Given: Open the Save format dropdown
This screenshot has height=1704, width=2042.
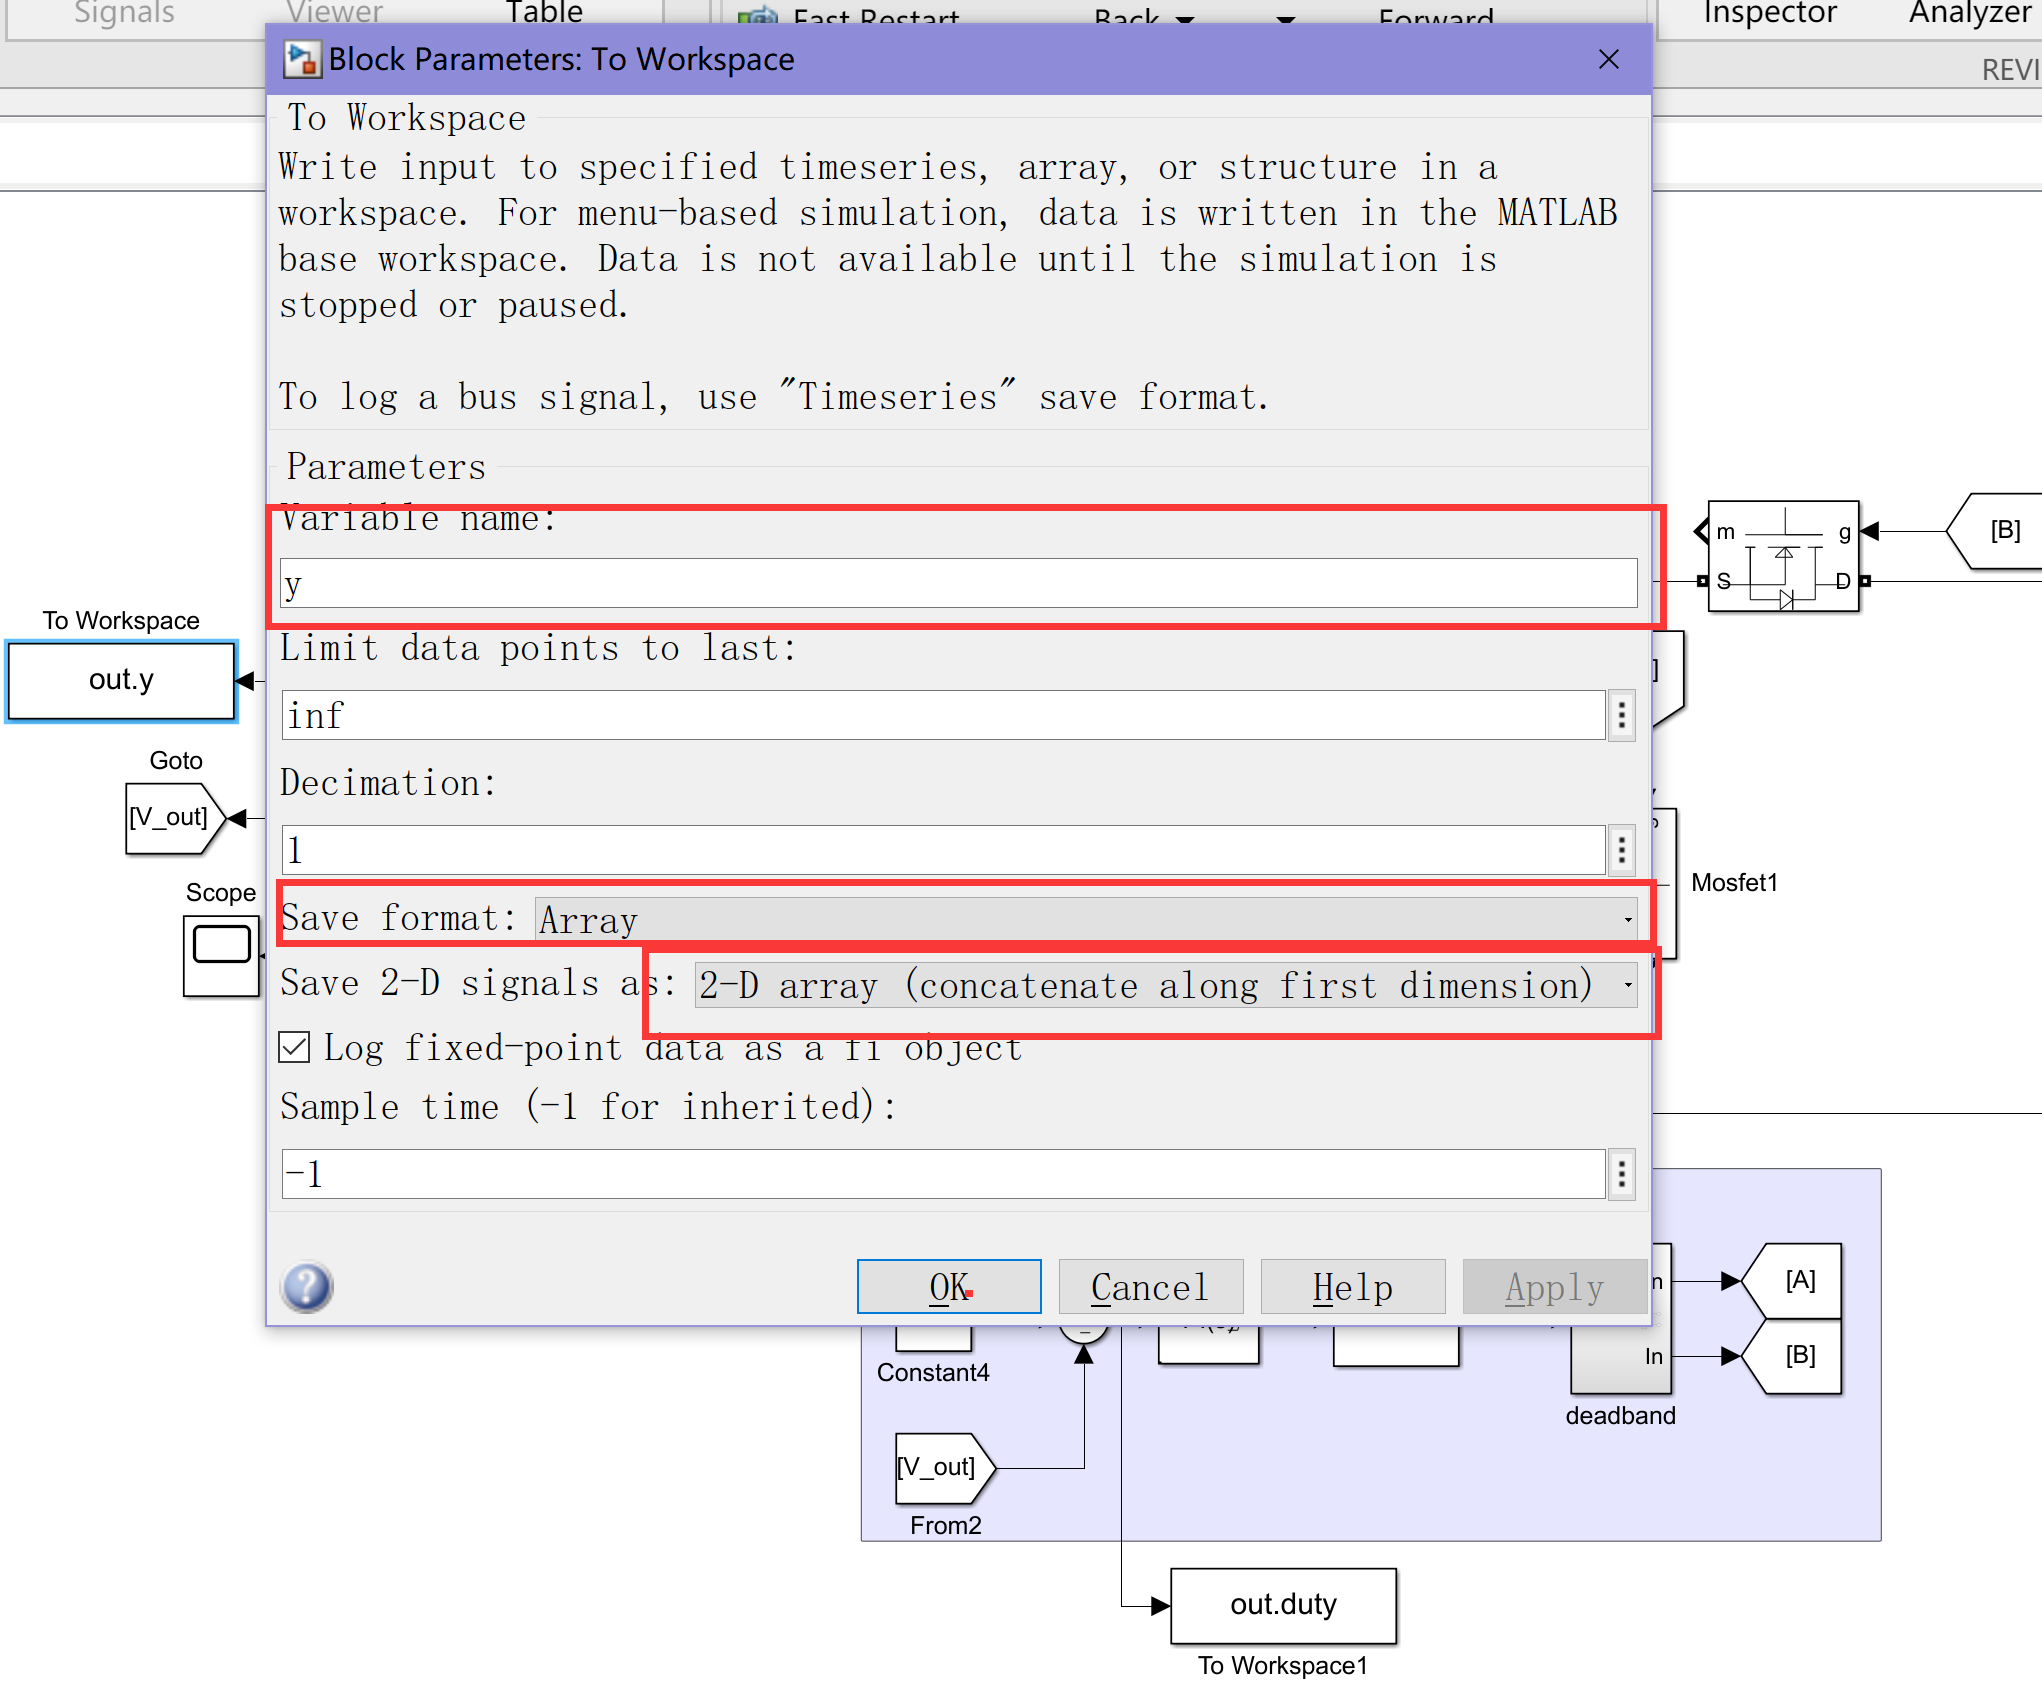Looking at the screenshot, I should pos(1085,919).
